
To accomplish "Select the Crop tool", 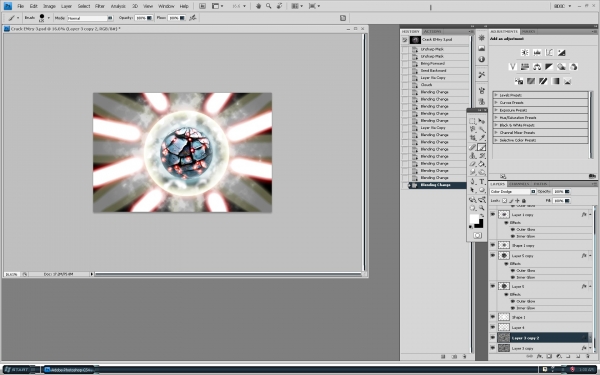I will click(x=473, y=138).
